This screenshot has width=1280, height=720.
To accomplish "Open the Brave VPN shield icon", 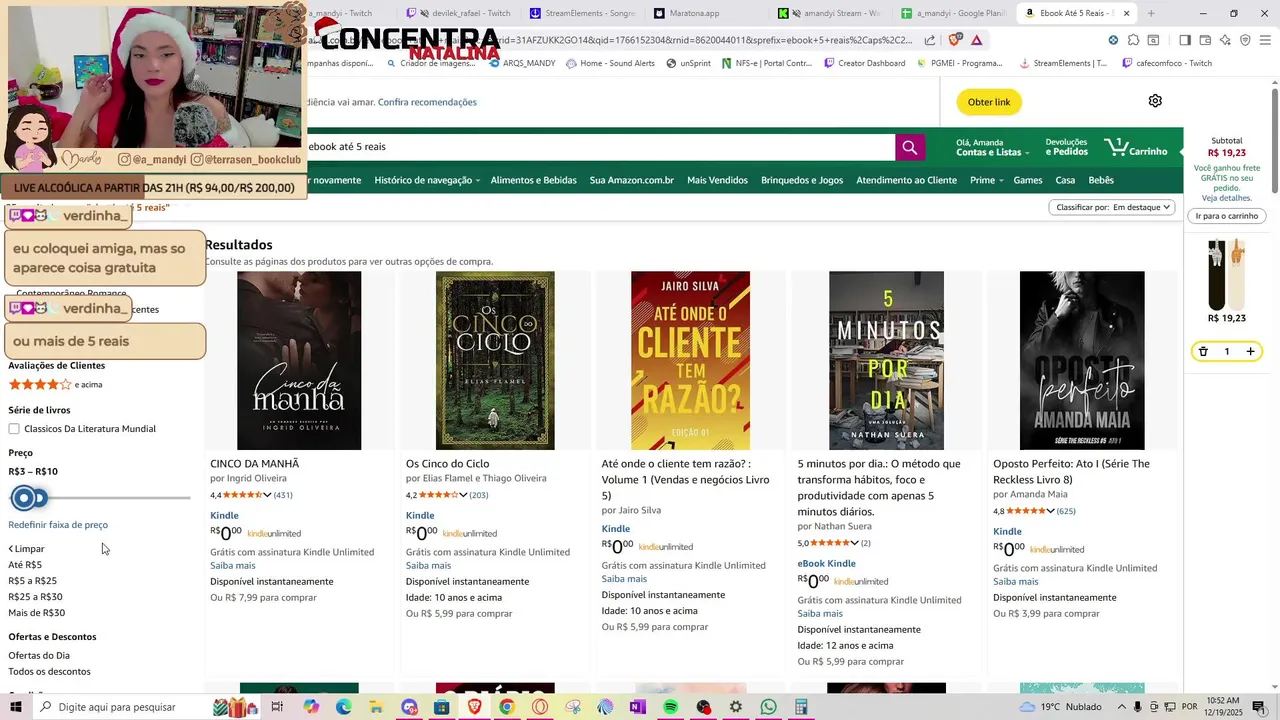I will click(x=1245, y=40).
